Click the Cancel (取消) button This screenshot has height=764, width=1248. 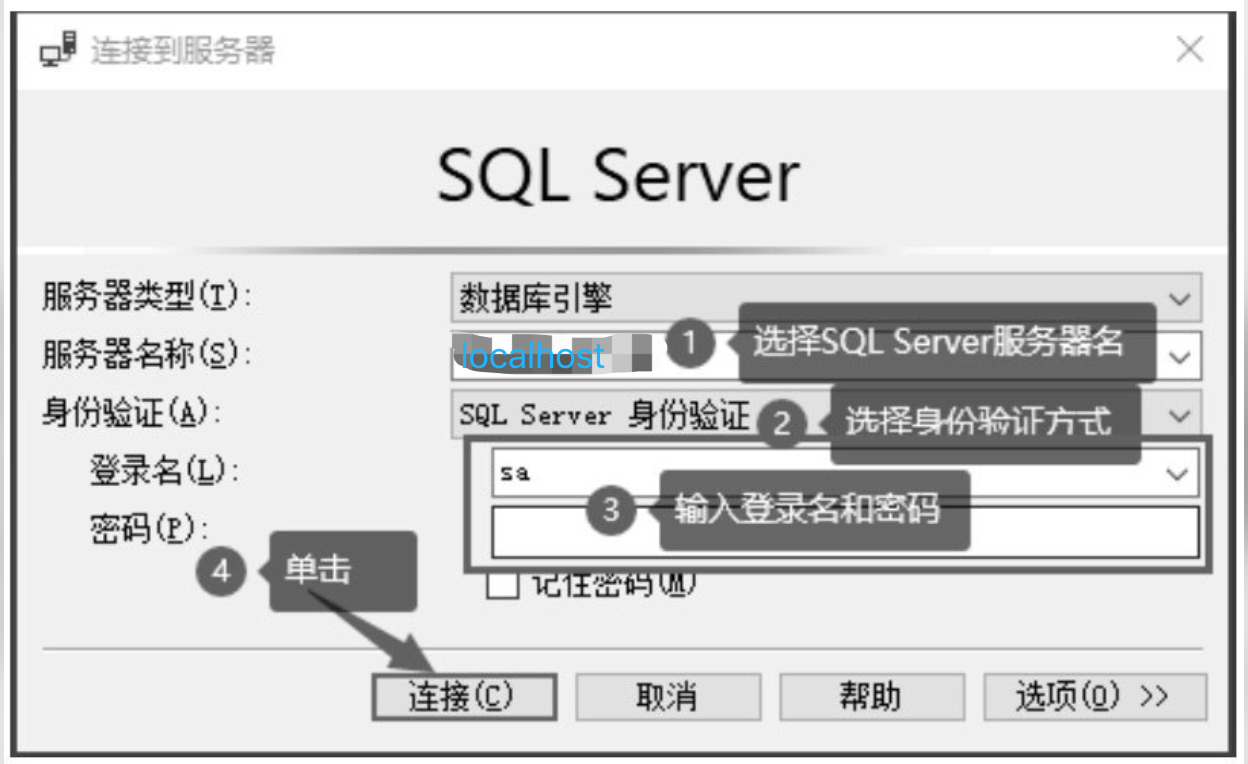[668, 697]
